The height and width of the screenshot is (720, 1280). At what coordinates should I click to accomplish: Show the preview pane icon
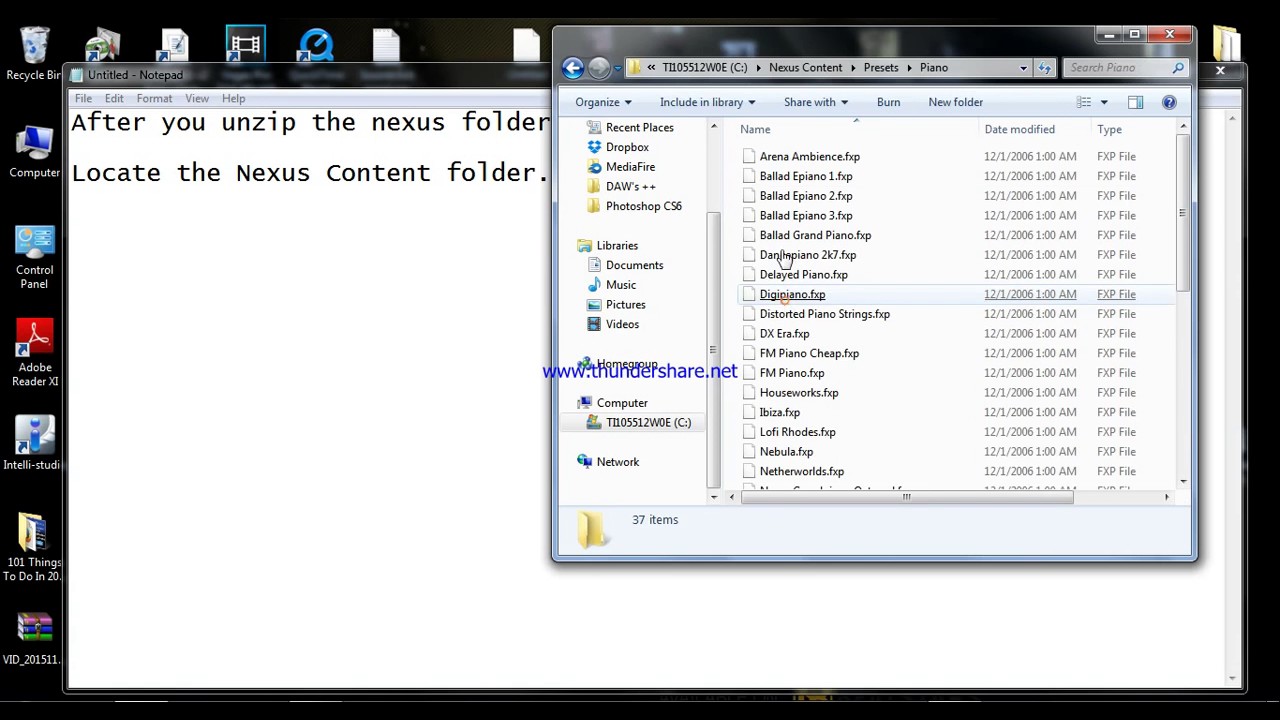coord(1135,102)
